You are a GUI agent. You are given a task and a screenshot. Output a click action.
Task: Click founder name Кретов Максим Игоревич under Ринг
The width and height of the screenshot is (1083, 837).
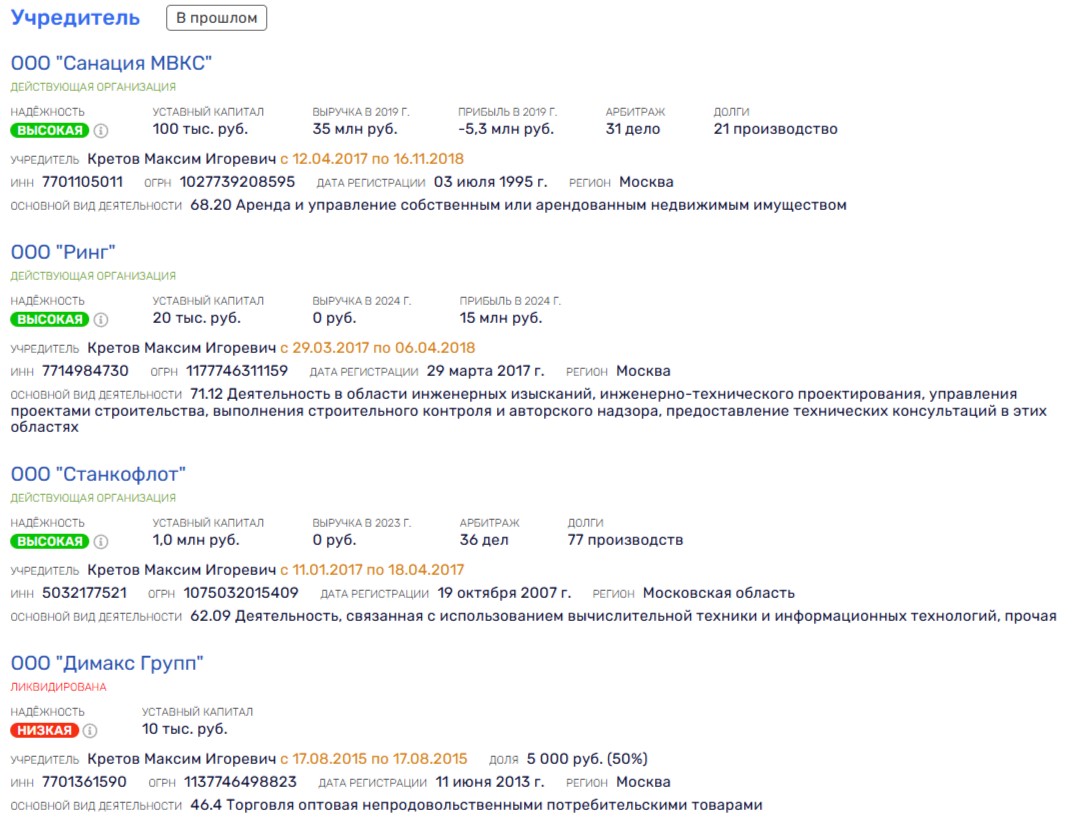click(181, 348)
